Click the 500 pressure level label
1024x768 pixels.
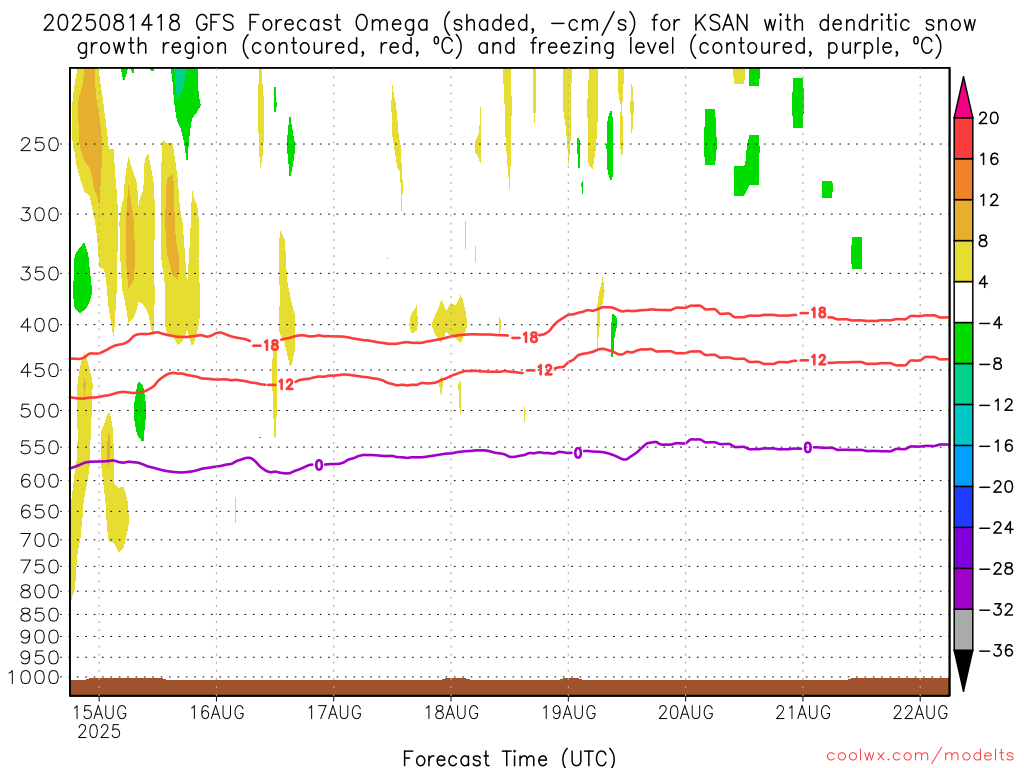point(40,411)
